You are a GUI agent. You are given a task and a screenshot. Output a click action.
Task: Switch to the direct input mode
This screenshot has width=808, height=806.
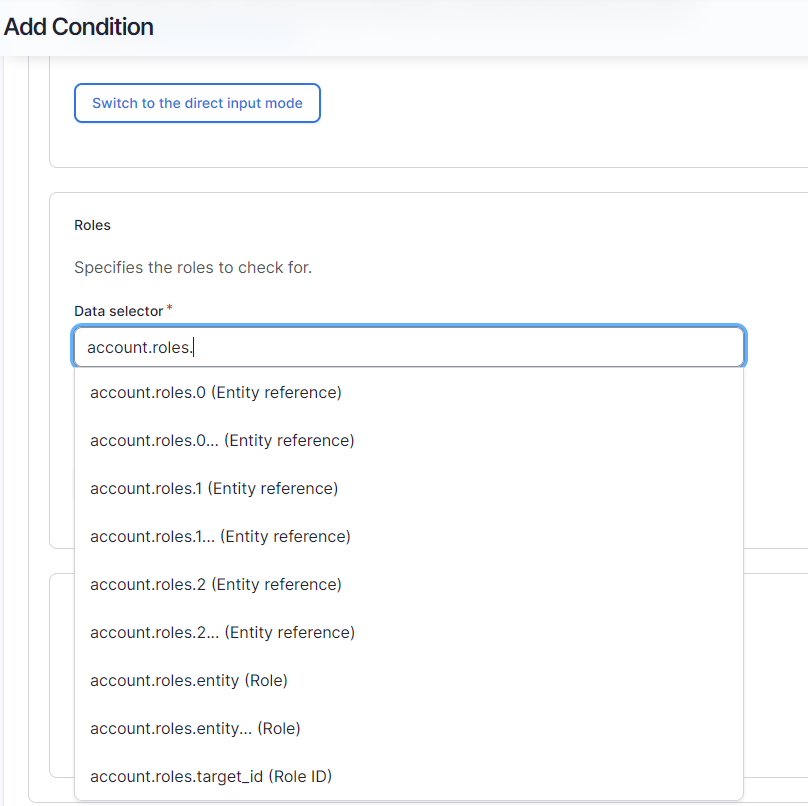[197, 103]
